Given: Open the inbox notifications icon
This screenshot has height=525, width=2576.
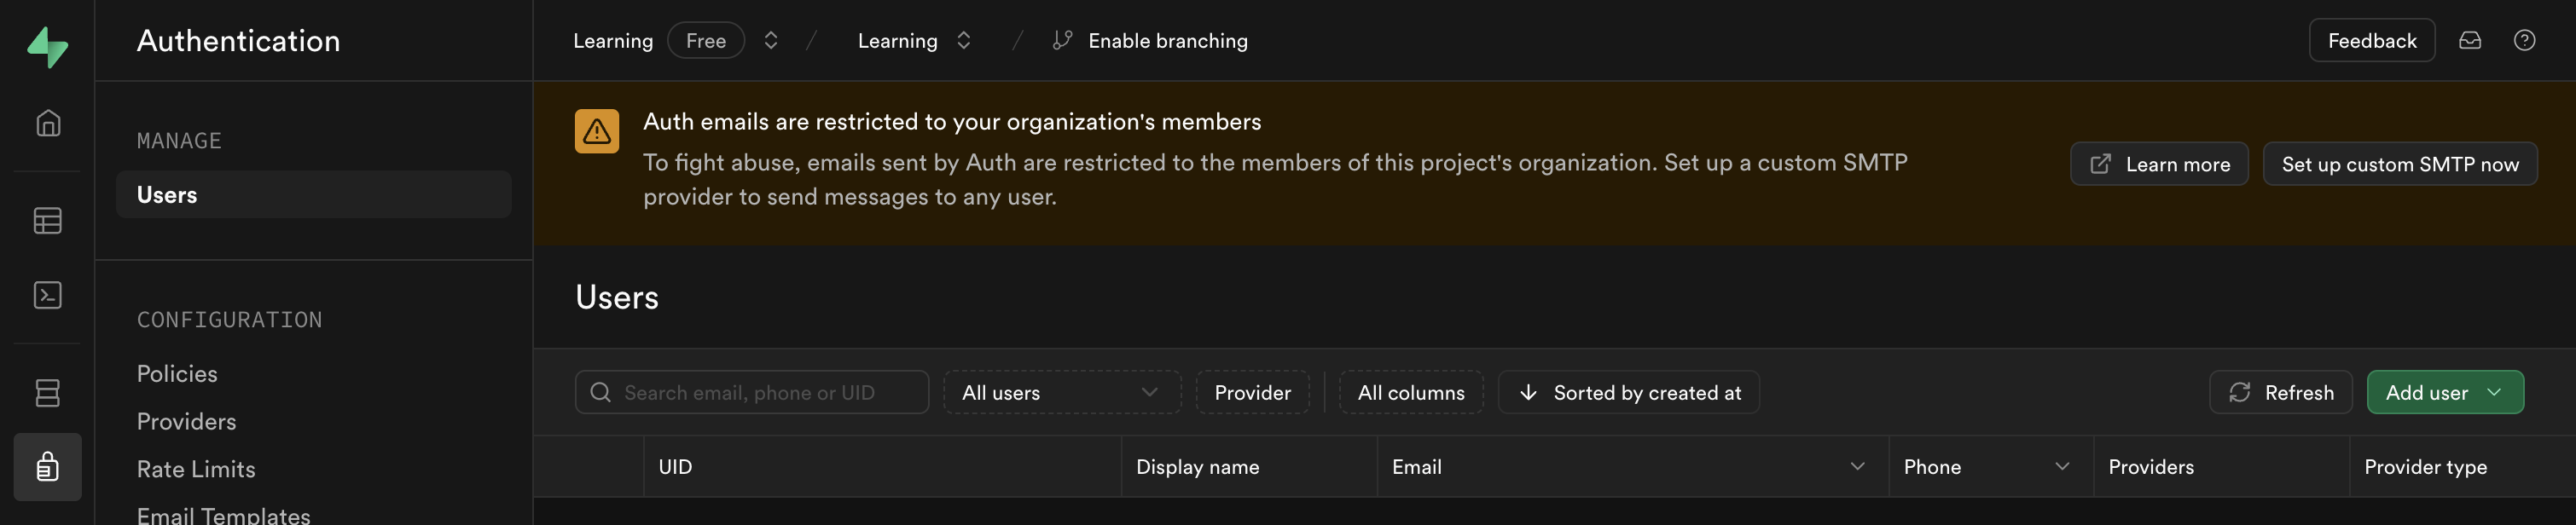Looking at the screenshot, I should 2470,40.
